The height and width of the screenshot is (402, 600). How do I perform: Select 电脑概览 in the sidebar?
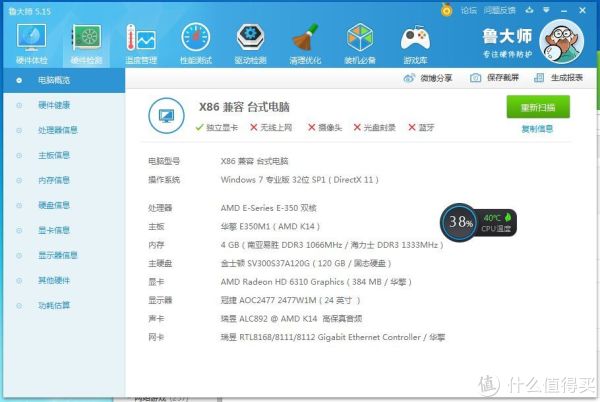(64, 80)
